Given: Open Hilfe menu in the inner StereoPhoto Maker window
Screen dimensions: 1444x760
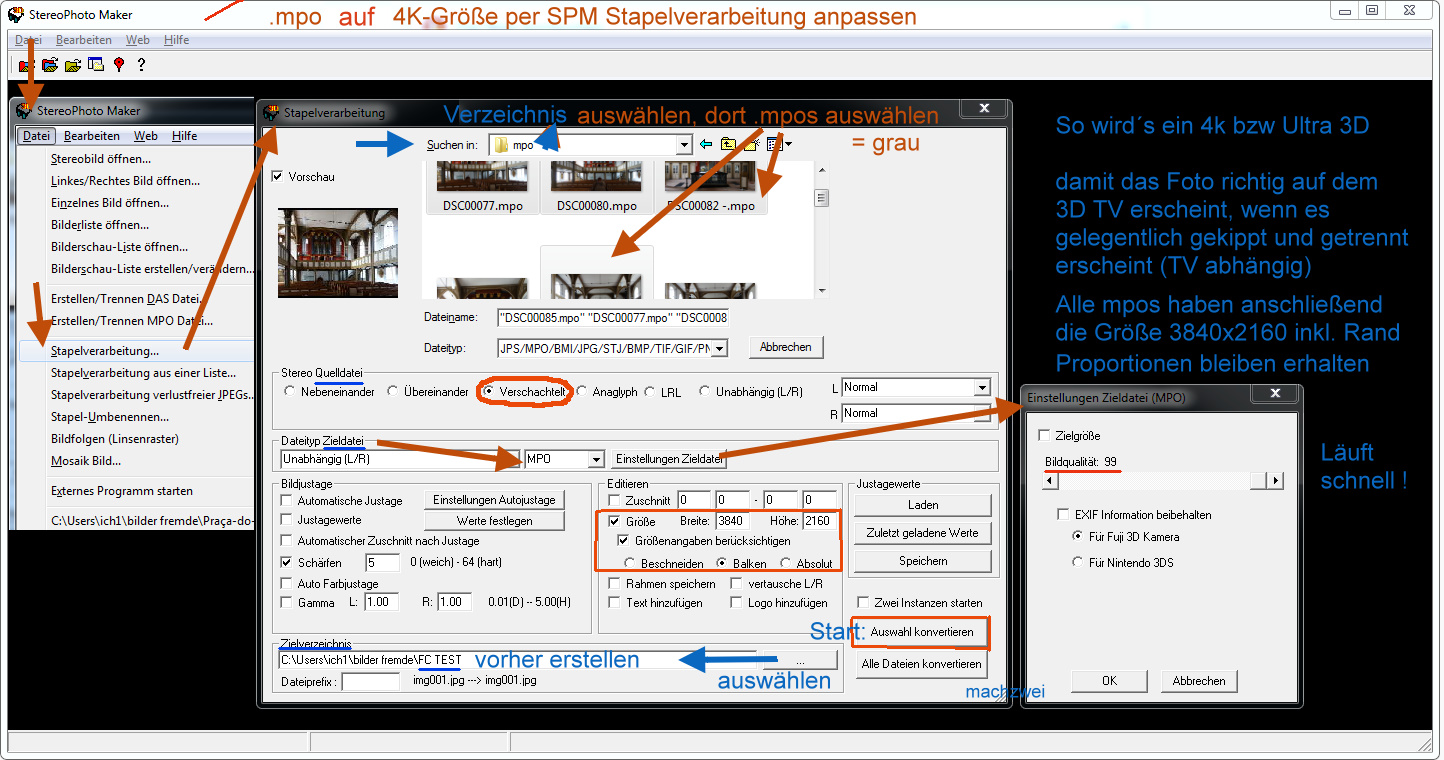Looking at the screenshot, I should coord(184,136).
